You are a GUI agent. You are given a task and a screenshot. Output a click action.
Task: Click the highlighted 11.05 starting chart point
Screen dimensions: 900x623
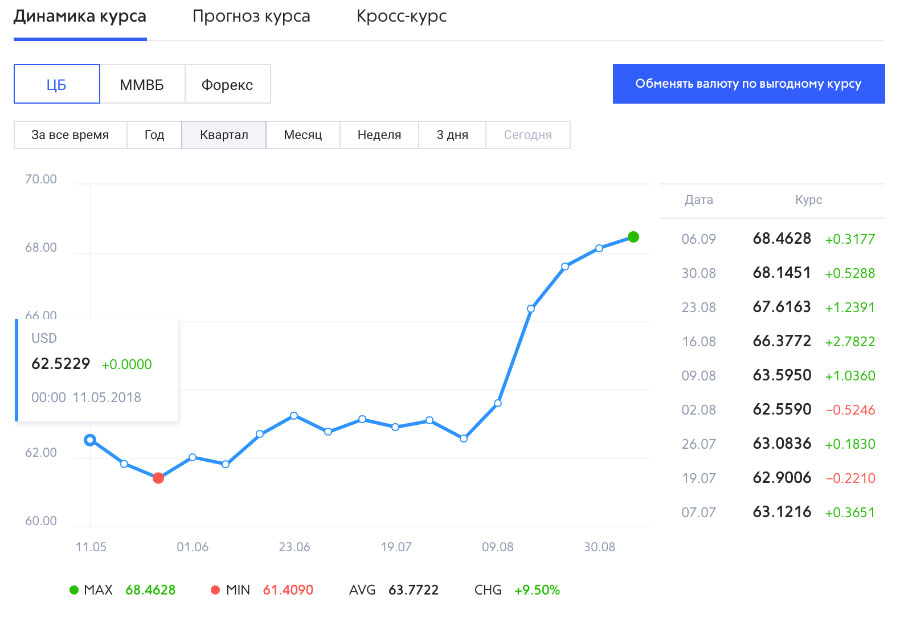pos(90,440)
